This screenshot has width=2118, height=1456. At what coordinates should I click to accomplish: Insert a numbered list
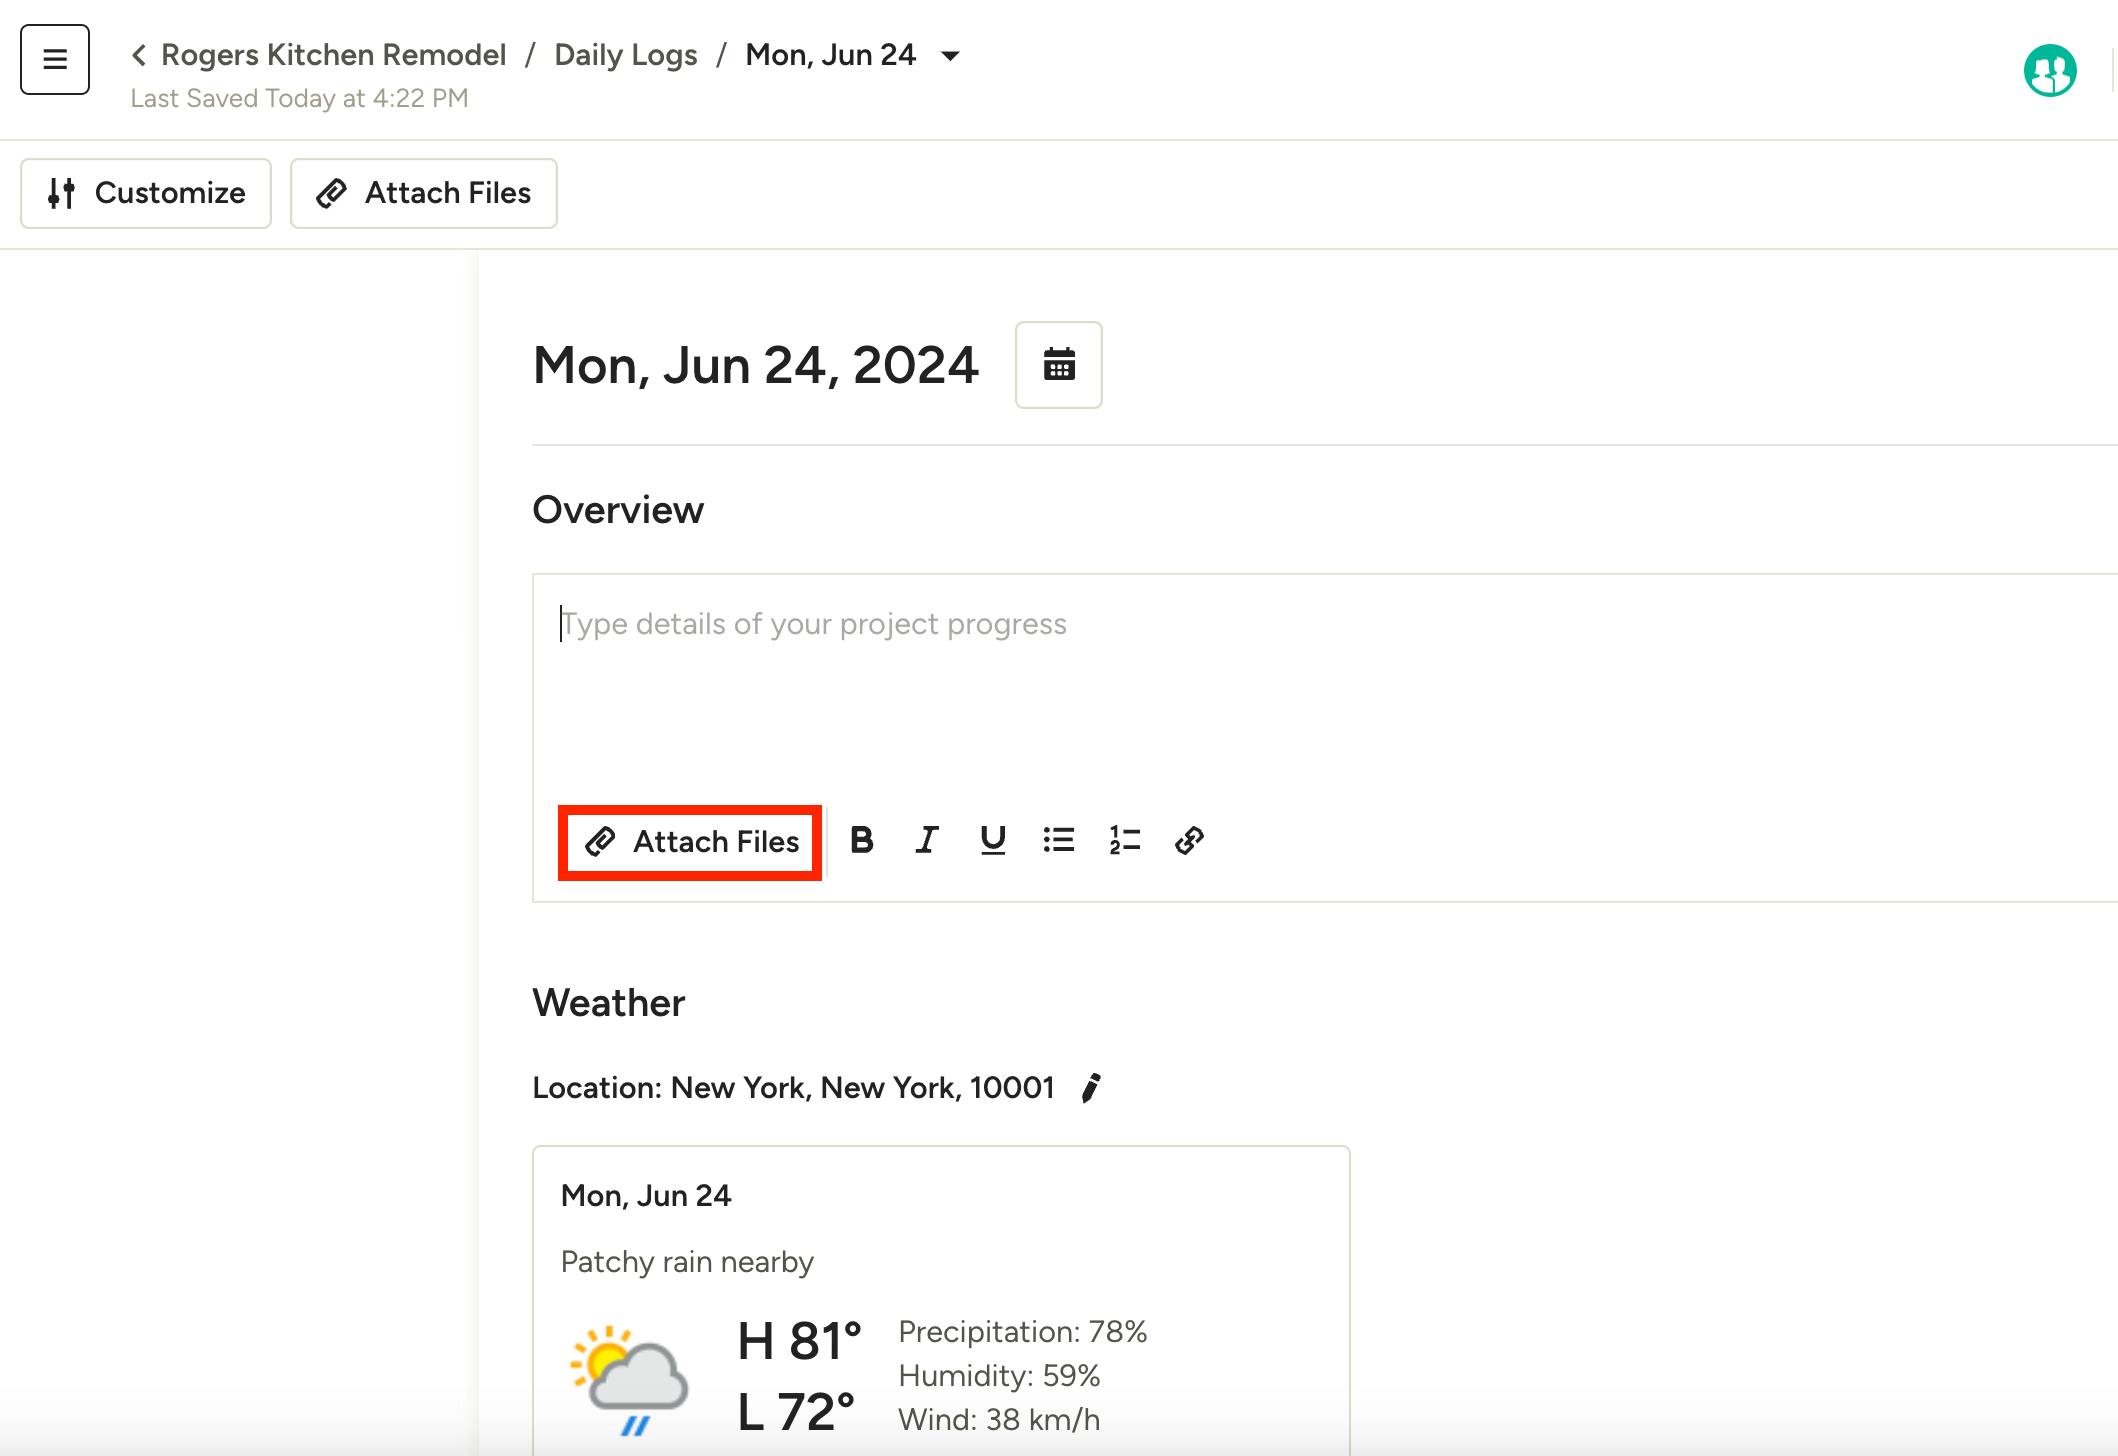tap(1124, 841)
